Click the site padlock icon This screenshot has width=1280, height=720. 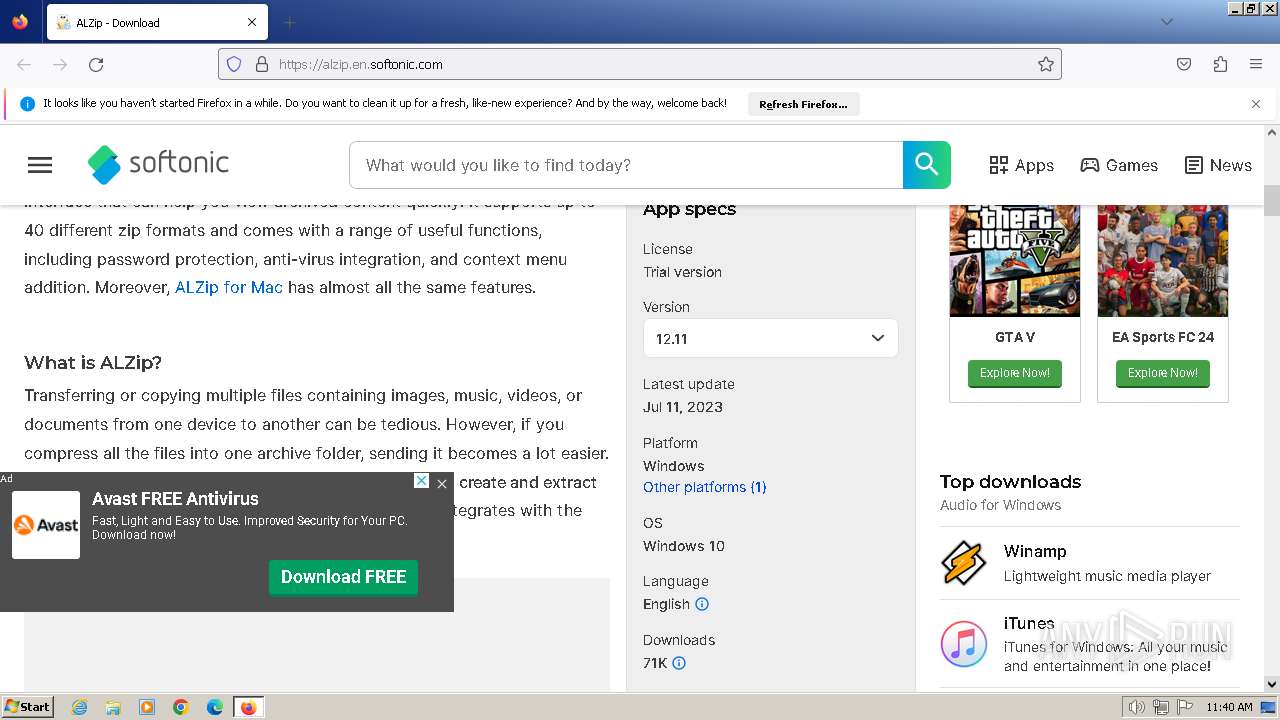[x=262, y=64]
